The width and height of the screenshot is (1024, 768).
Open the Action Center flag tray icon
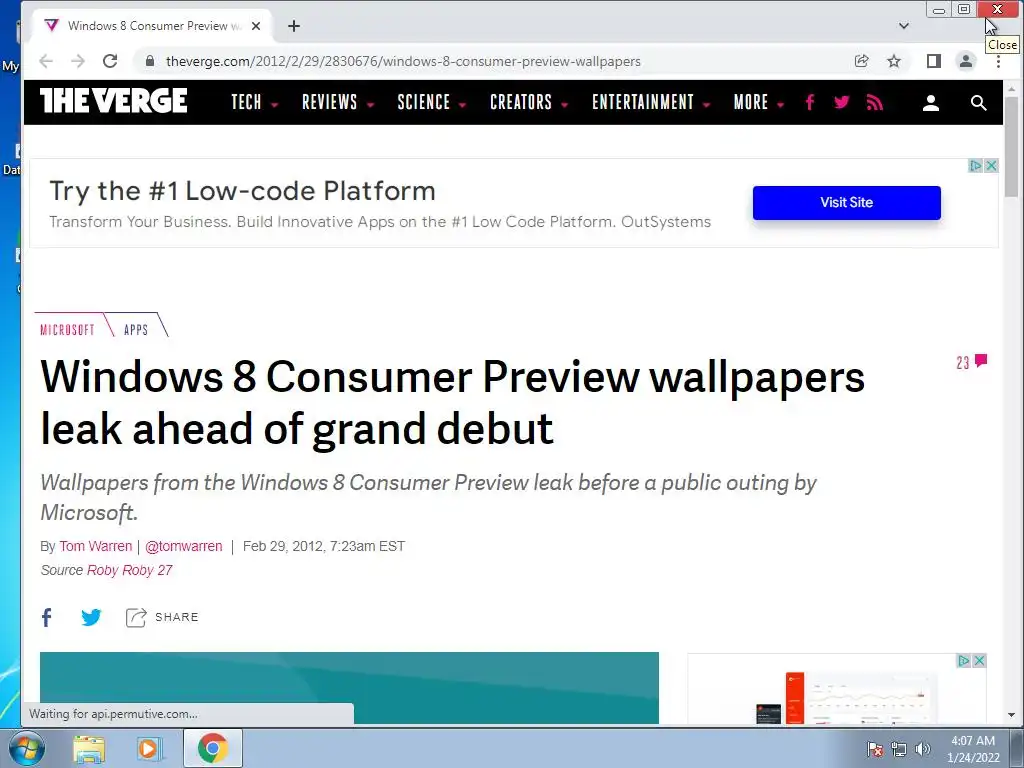click(875, 749)
